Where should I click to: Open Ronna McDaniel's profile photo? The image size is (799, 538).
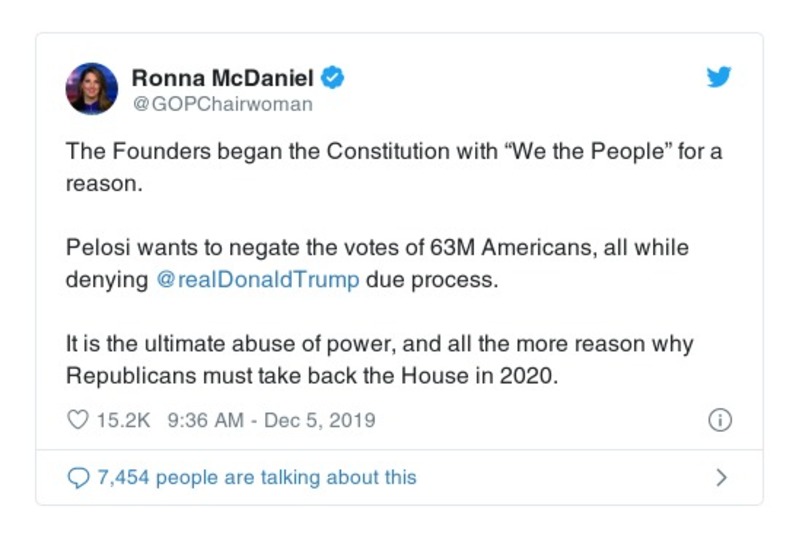point(92,88)
